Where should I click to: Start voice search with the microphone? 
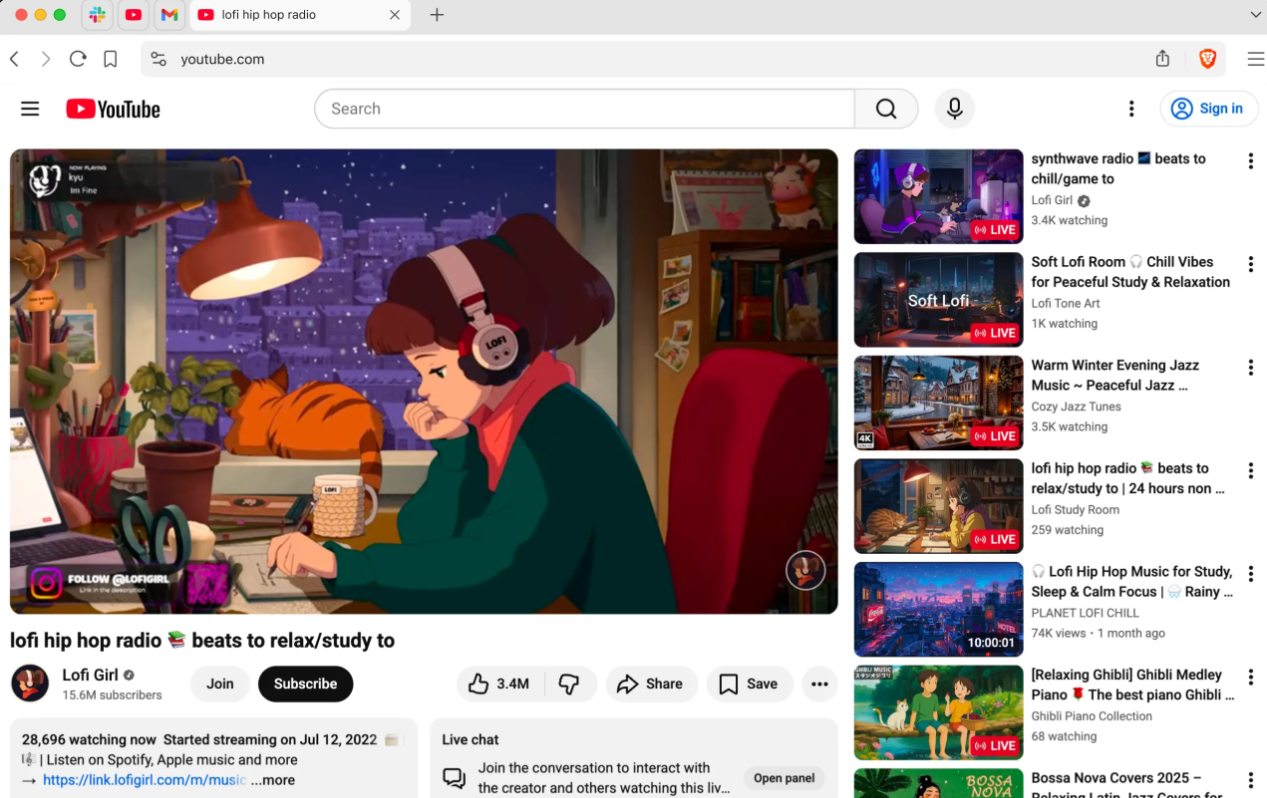point(954,109)
